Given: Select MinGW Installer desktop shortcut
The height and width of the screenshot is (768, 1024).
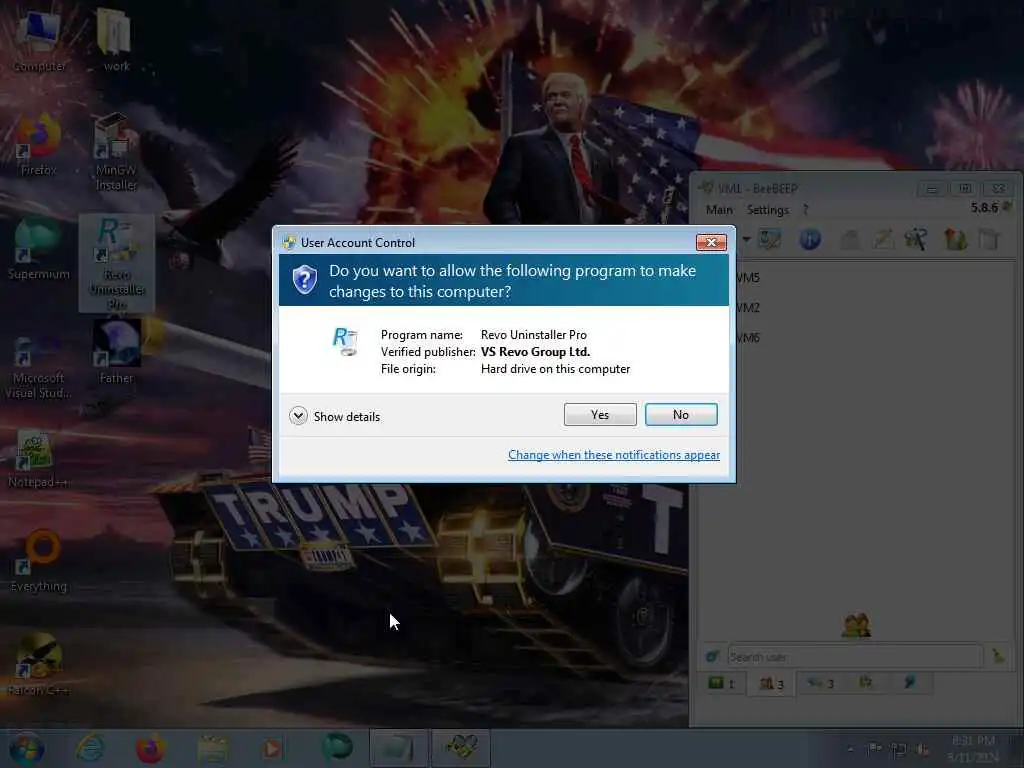Looking at the screenshot, I should [x=116, y=152].
